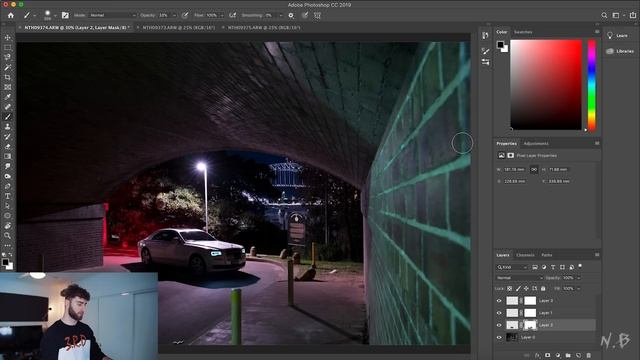Hide the Layer 3 eye icon

coord(499,301)
